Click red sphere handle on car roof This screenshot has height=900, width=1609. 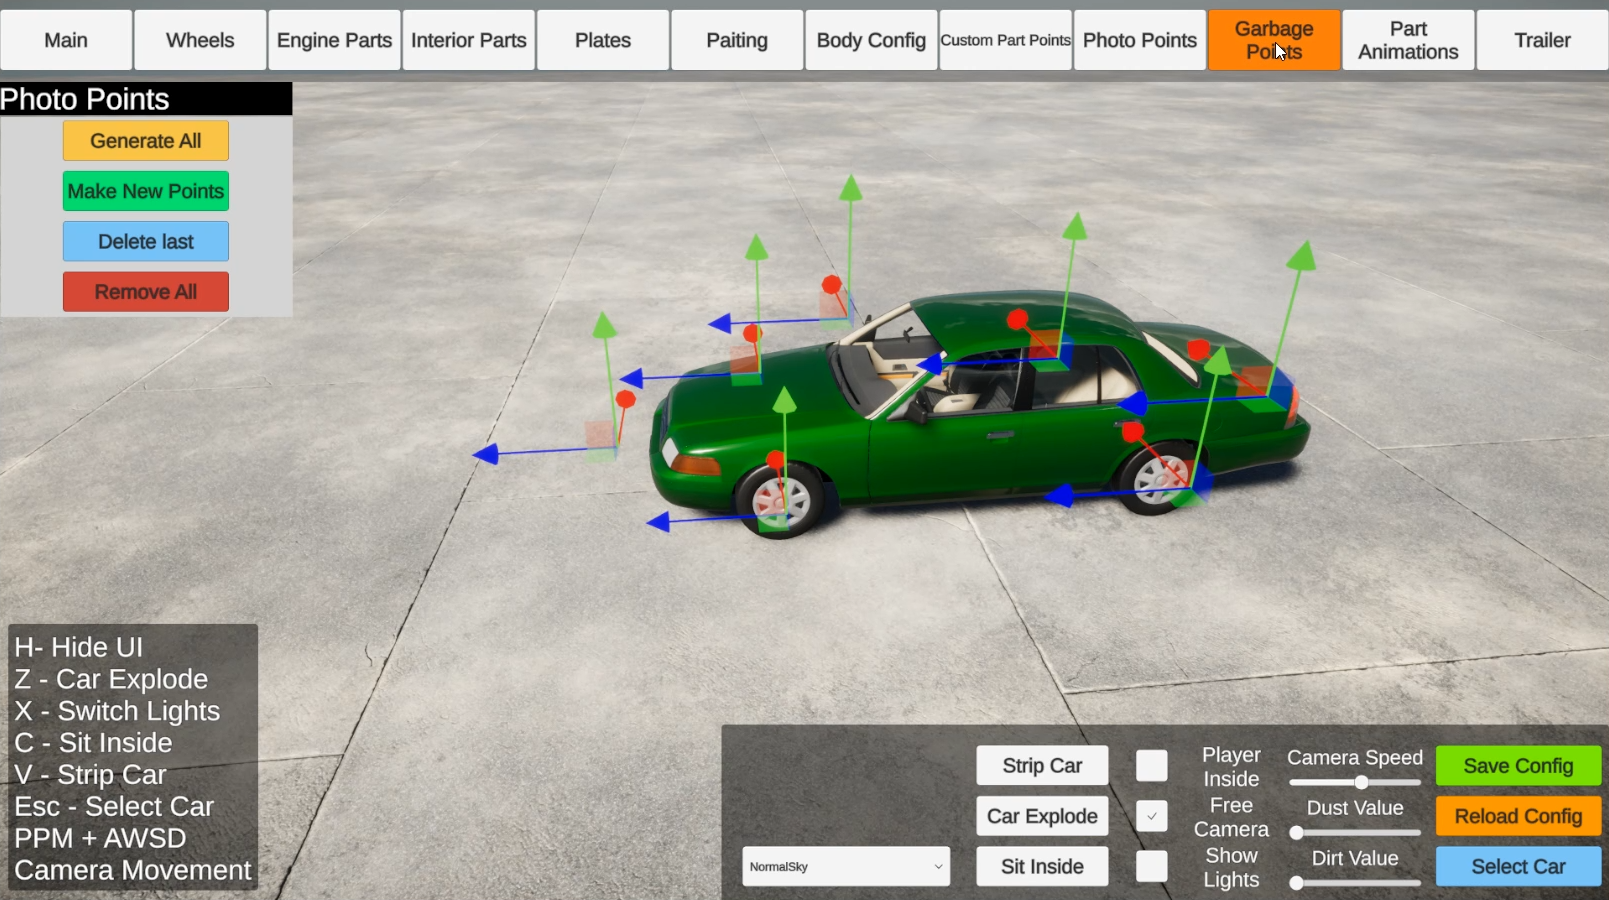(x=1018, y=320)
